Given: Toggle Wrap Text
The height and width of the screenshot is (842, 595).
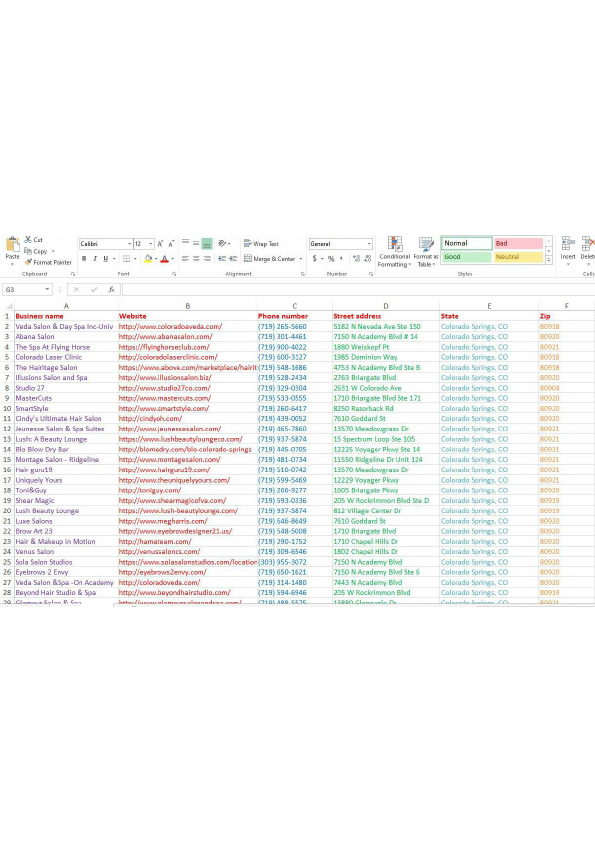Looking at the screenshot, I should [x=262, y=243].
